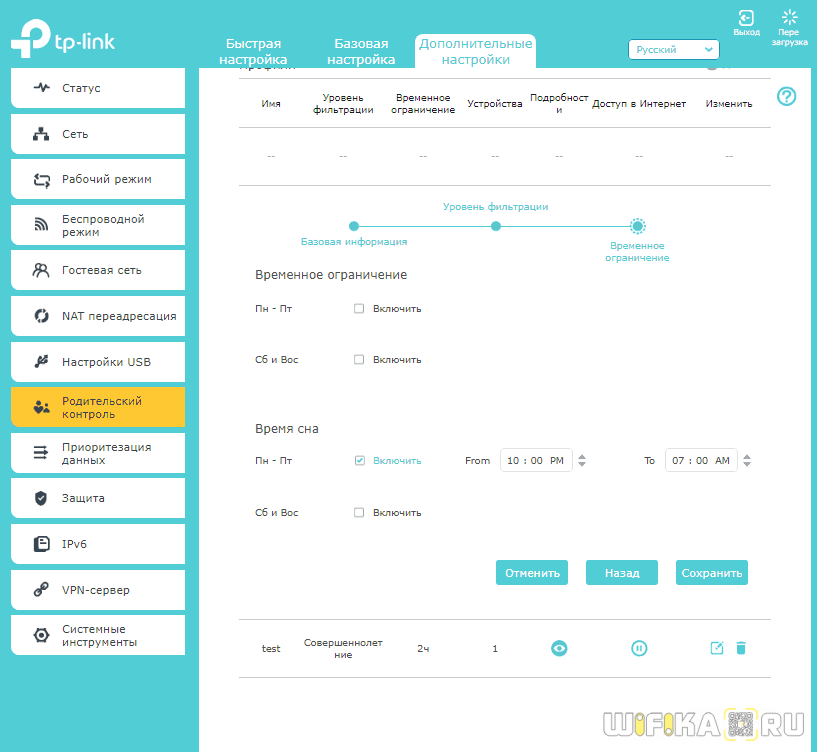Image resolution: width=817 pixels, height=752 pixels.
Task: Open Настройки USB in sidebar
Action: 98,362
